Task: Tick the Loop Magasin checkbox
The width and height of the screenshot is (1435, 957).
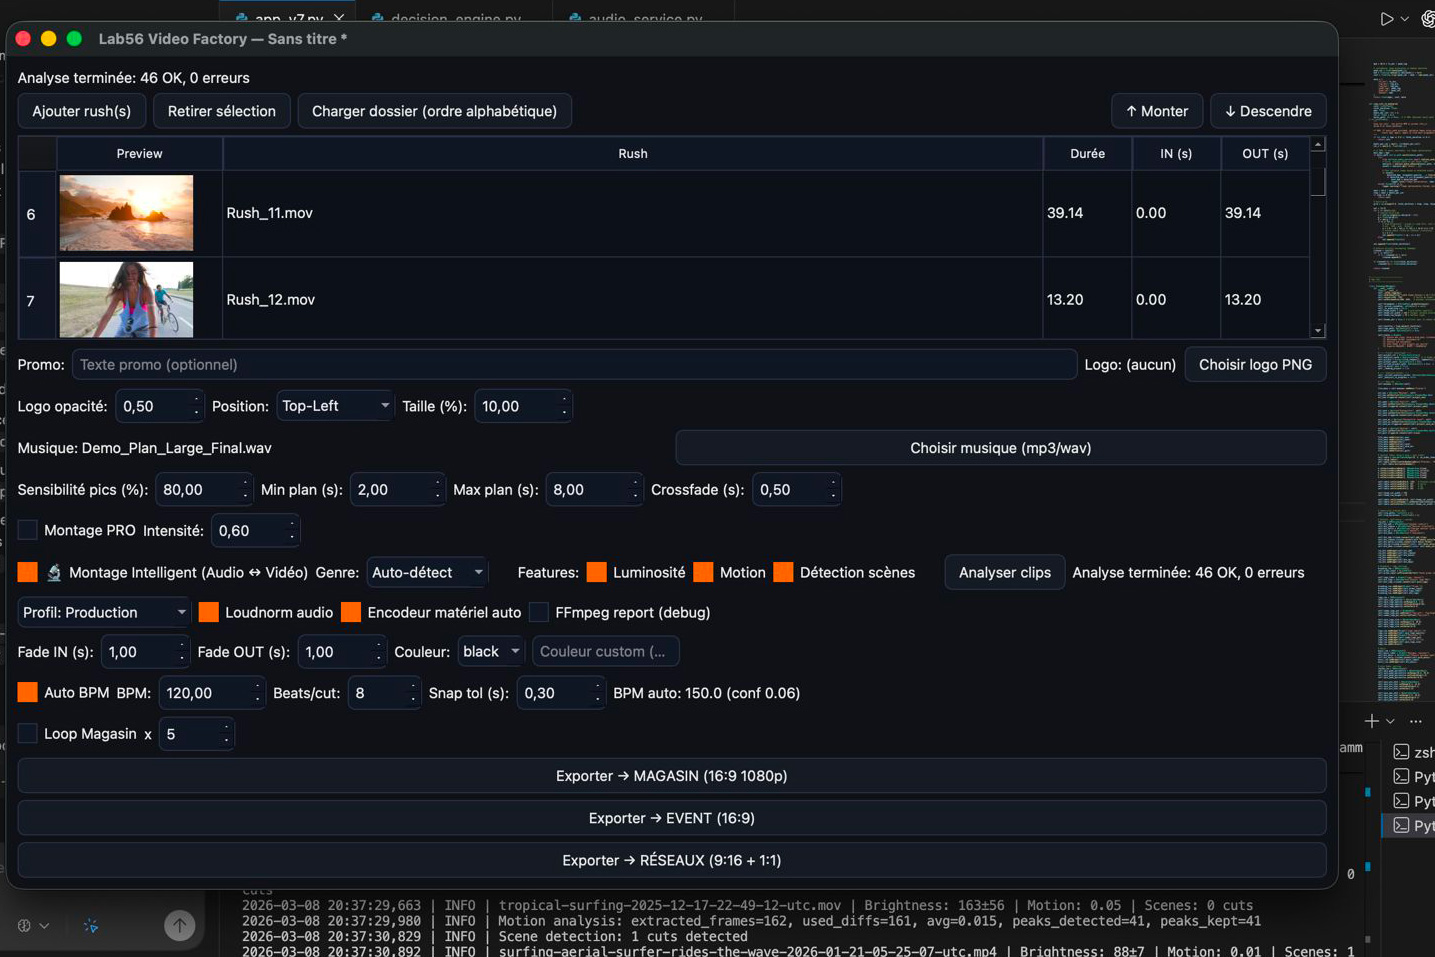Action: click(28, 734)
